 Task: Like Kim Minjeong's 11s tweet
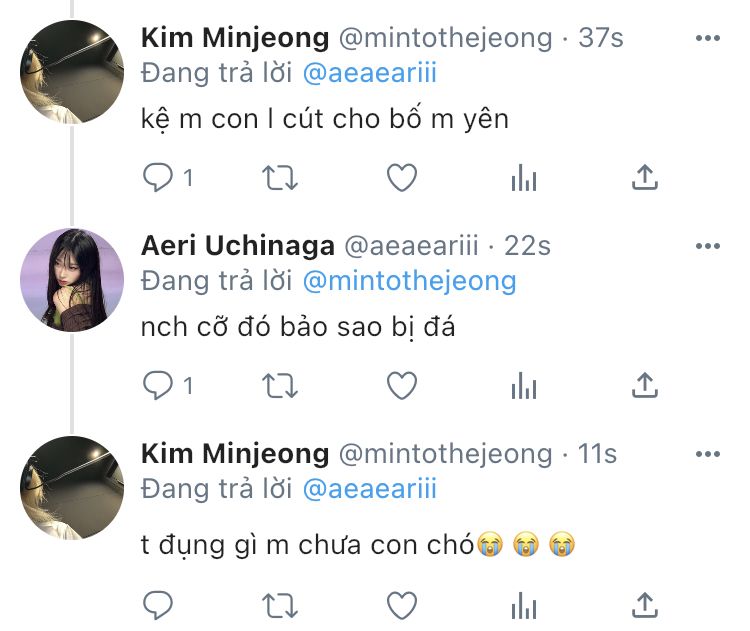[401, 604]
